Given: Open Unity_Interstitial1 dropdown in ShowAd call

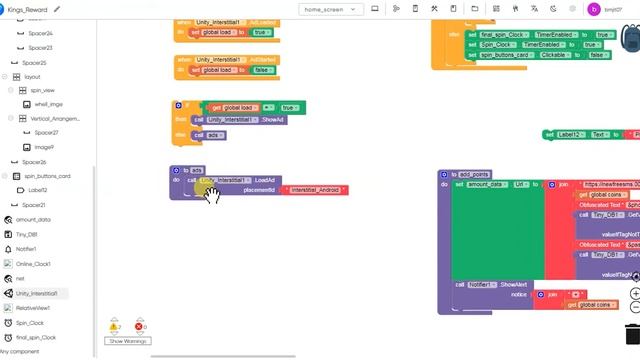Looking at the screenshot, I should click(x=232, y=120).
